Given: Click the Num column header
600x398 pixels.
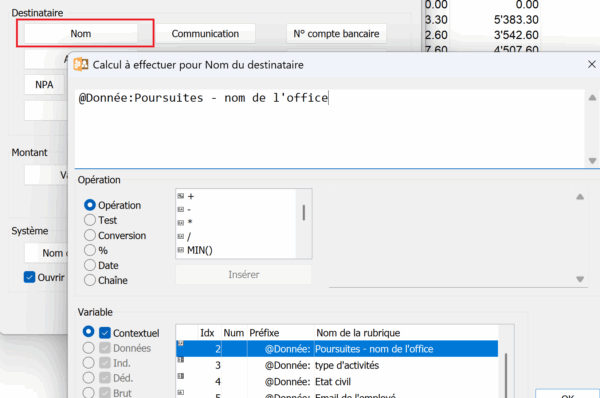Looking at the screenshot, I should pos(234,333).
